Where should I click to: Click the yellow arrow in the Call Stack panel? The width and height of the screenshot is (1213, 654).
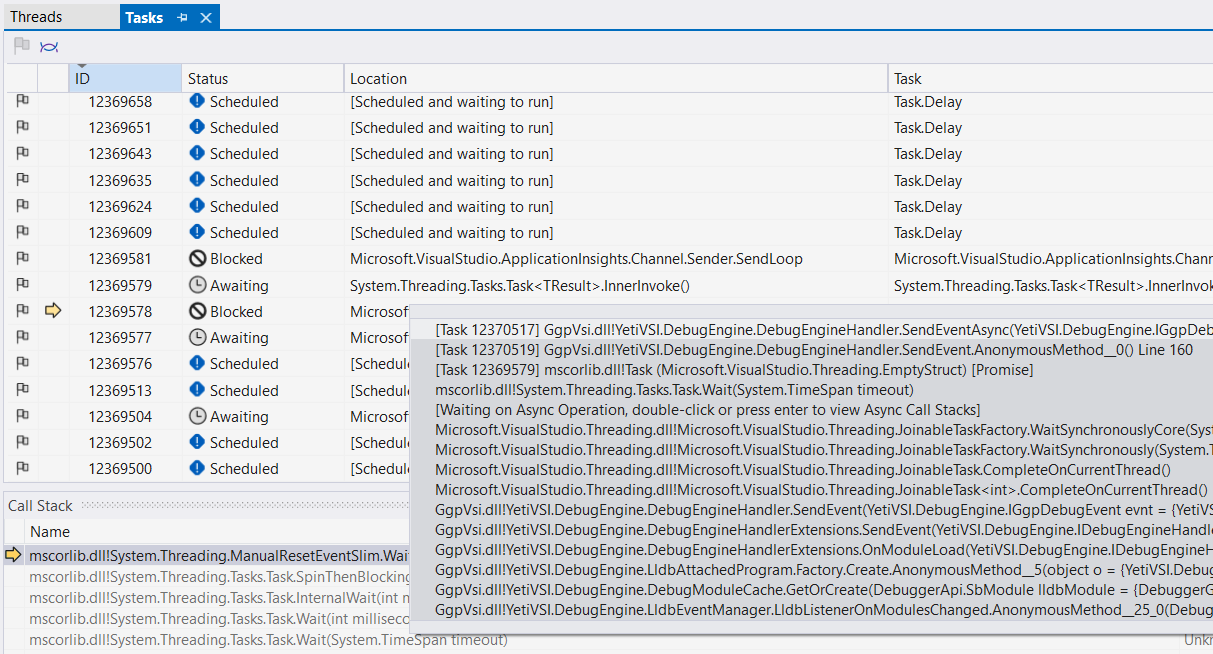coord(13,554)
